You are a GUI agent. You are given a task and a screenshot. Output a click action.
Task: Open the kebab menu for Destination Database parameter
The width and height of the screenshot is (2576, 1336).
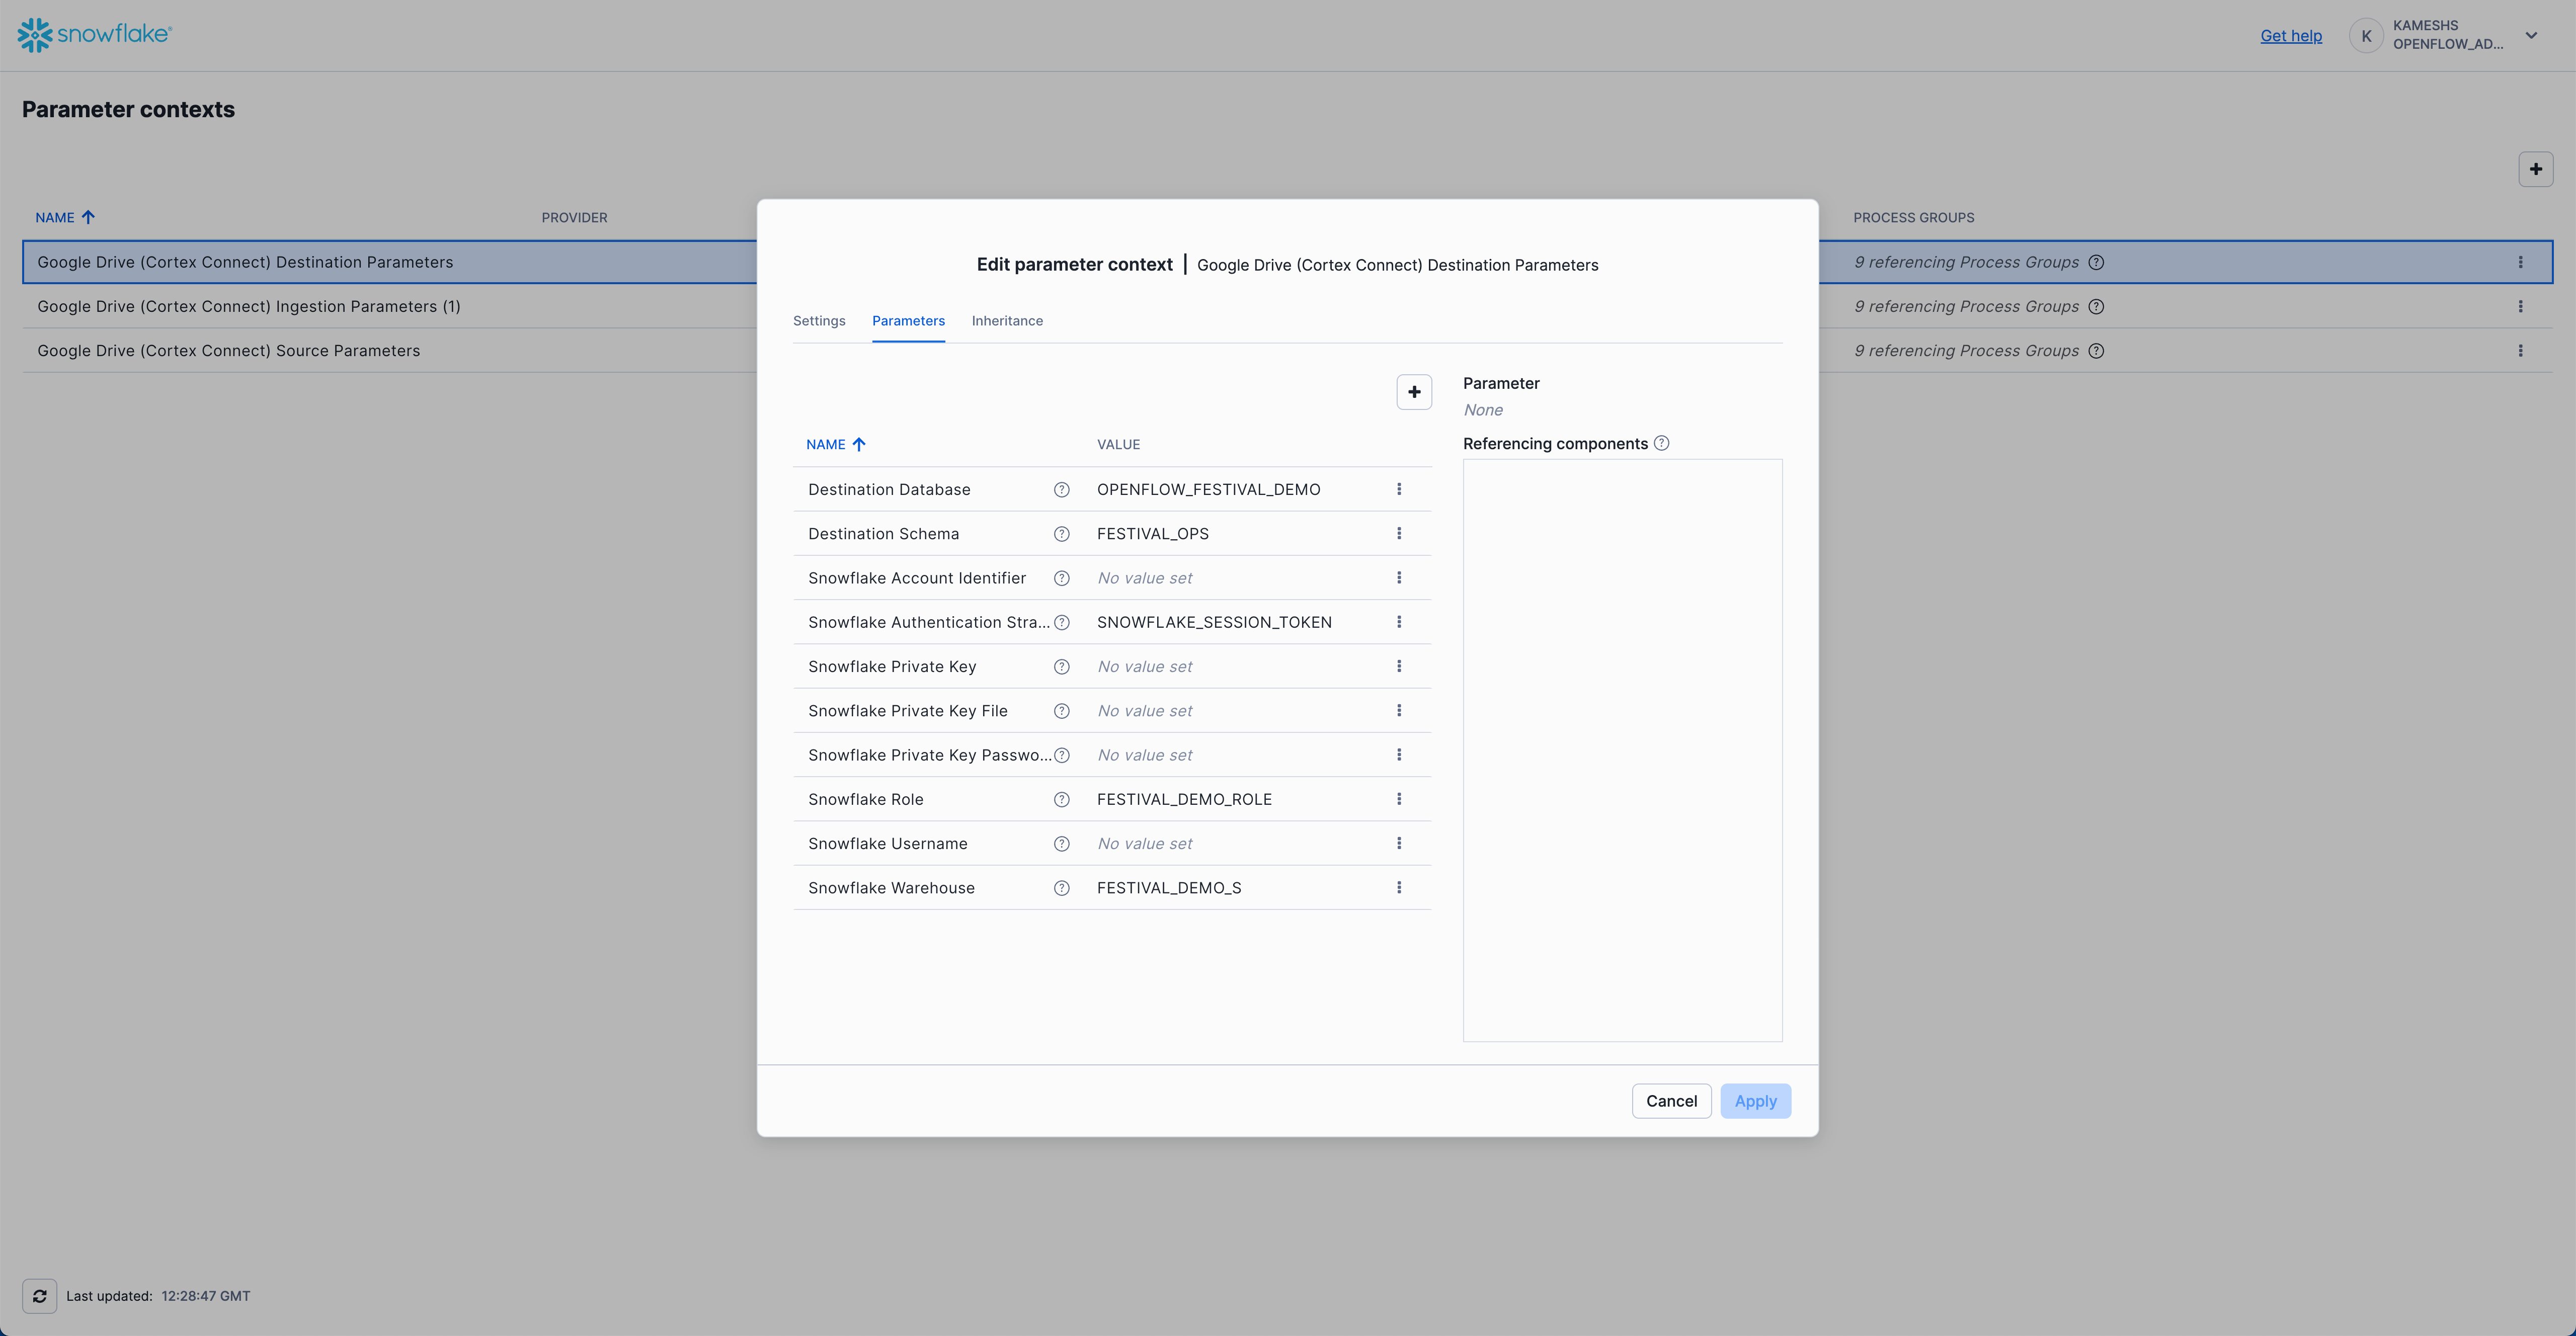pyautogui.click(x=1399, y=489)
